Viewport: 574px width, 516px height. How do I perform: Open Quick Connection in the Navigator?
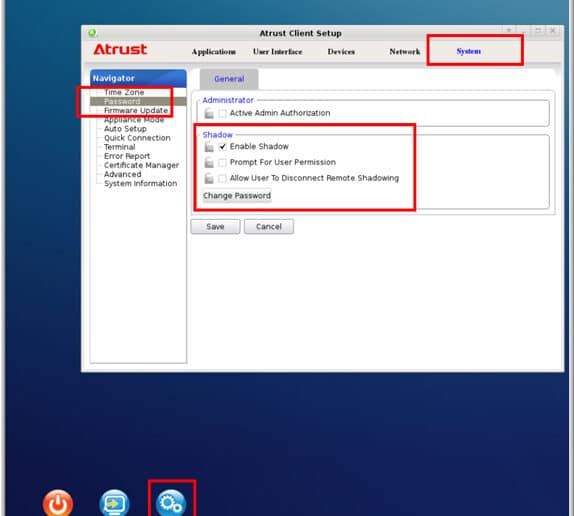point(137,138)
